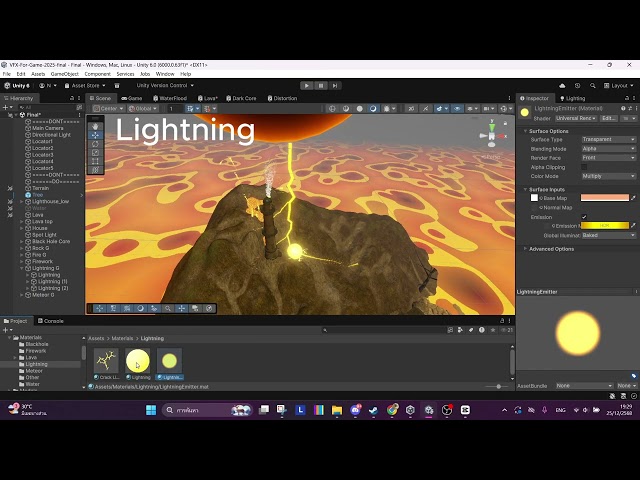
Task: Collapse Lightning G in Hierarchy
Action: pos(22,268)
